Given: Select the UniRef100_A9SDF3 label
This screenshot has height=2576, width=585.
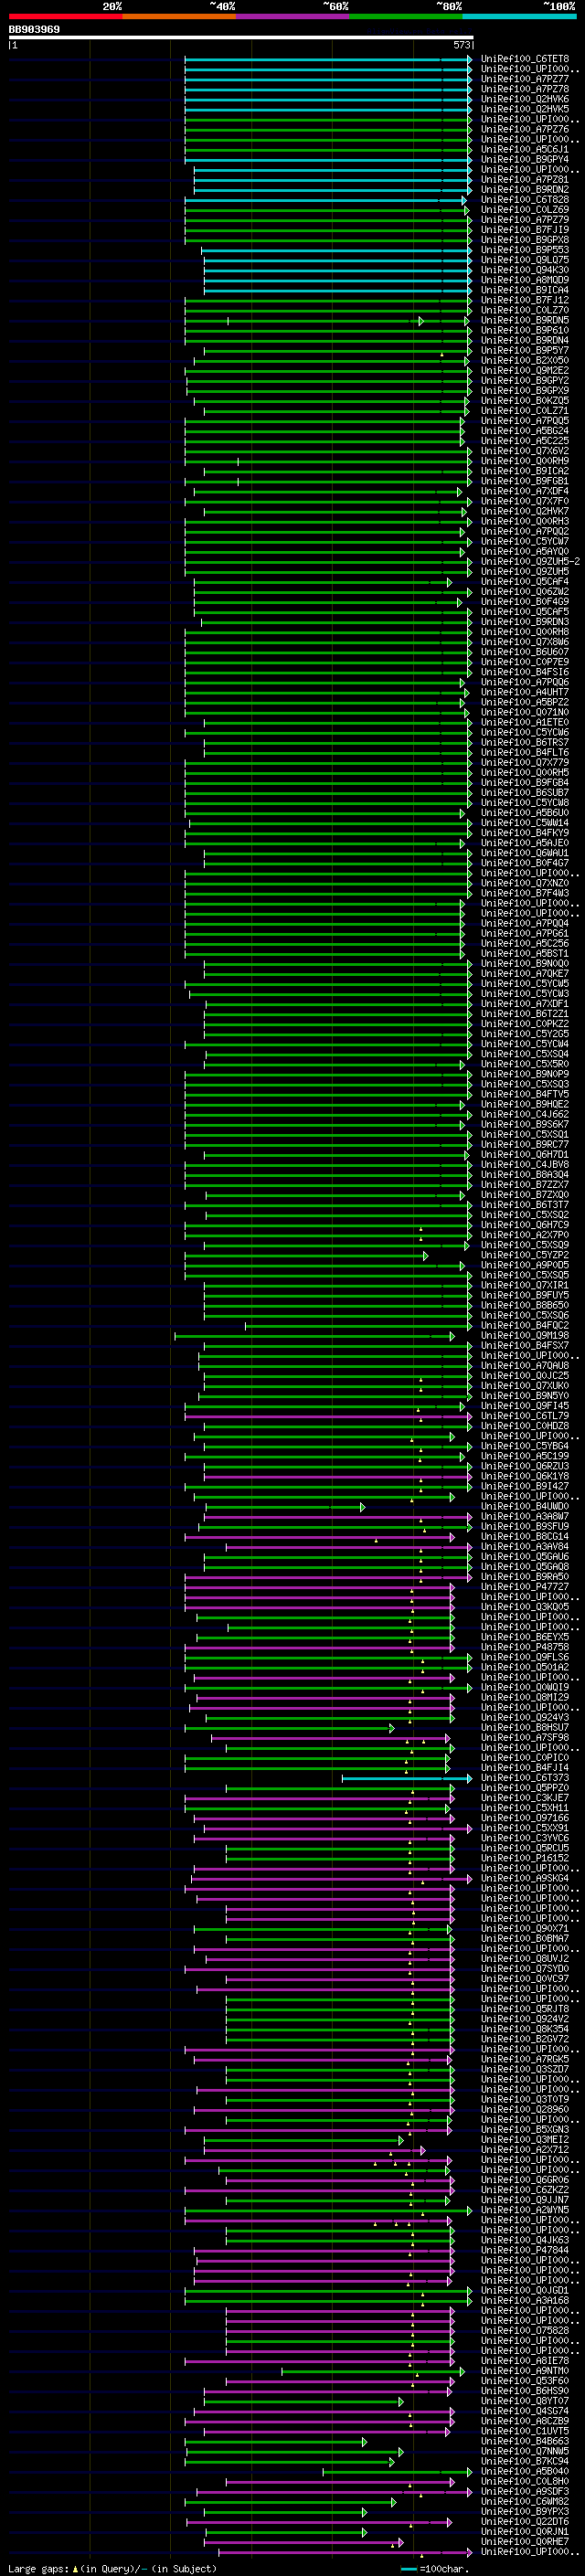Looking at the screenshot, I should point(525,2492).
